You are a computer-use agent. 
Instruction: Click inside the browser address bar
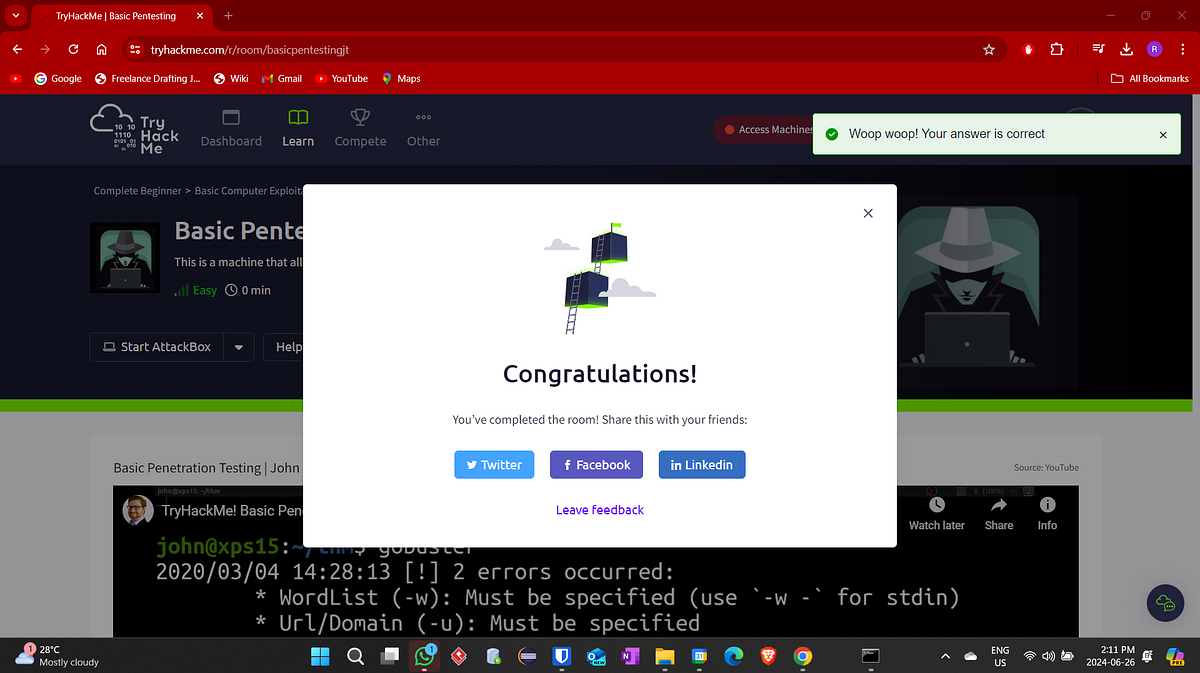pos(400,48)
